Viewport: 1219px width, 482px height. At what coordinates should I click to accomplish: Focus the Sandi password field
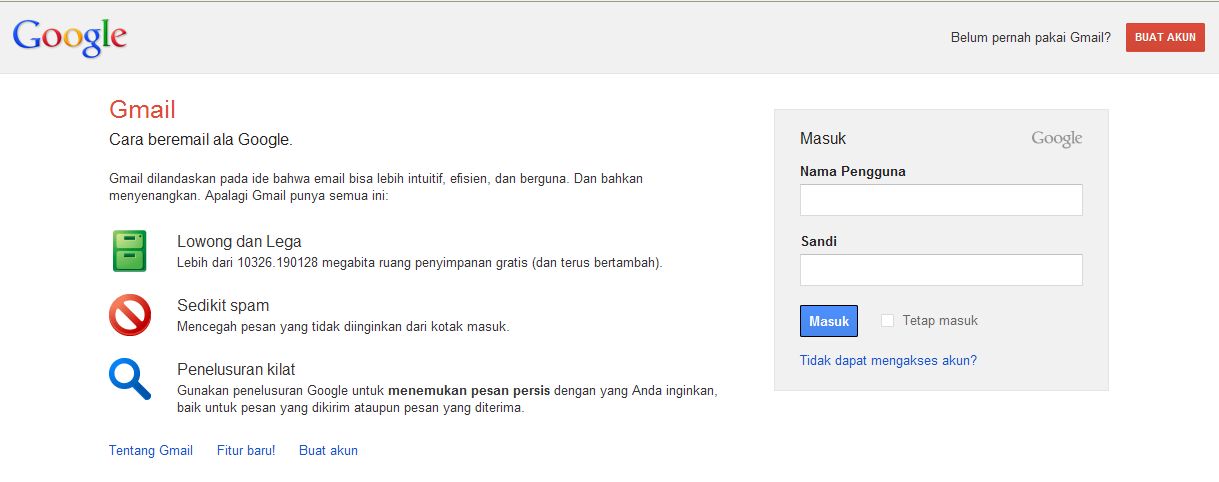[941, 270]
